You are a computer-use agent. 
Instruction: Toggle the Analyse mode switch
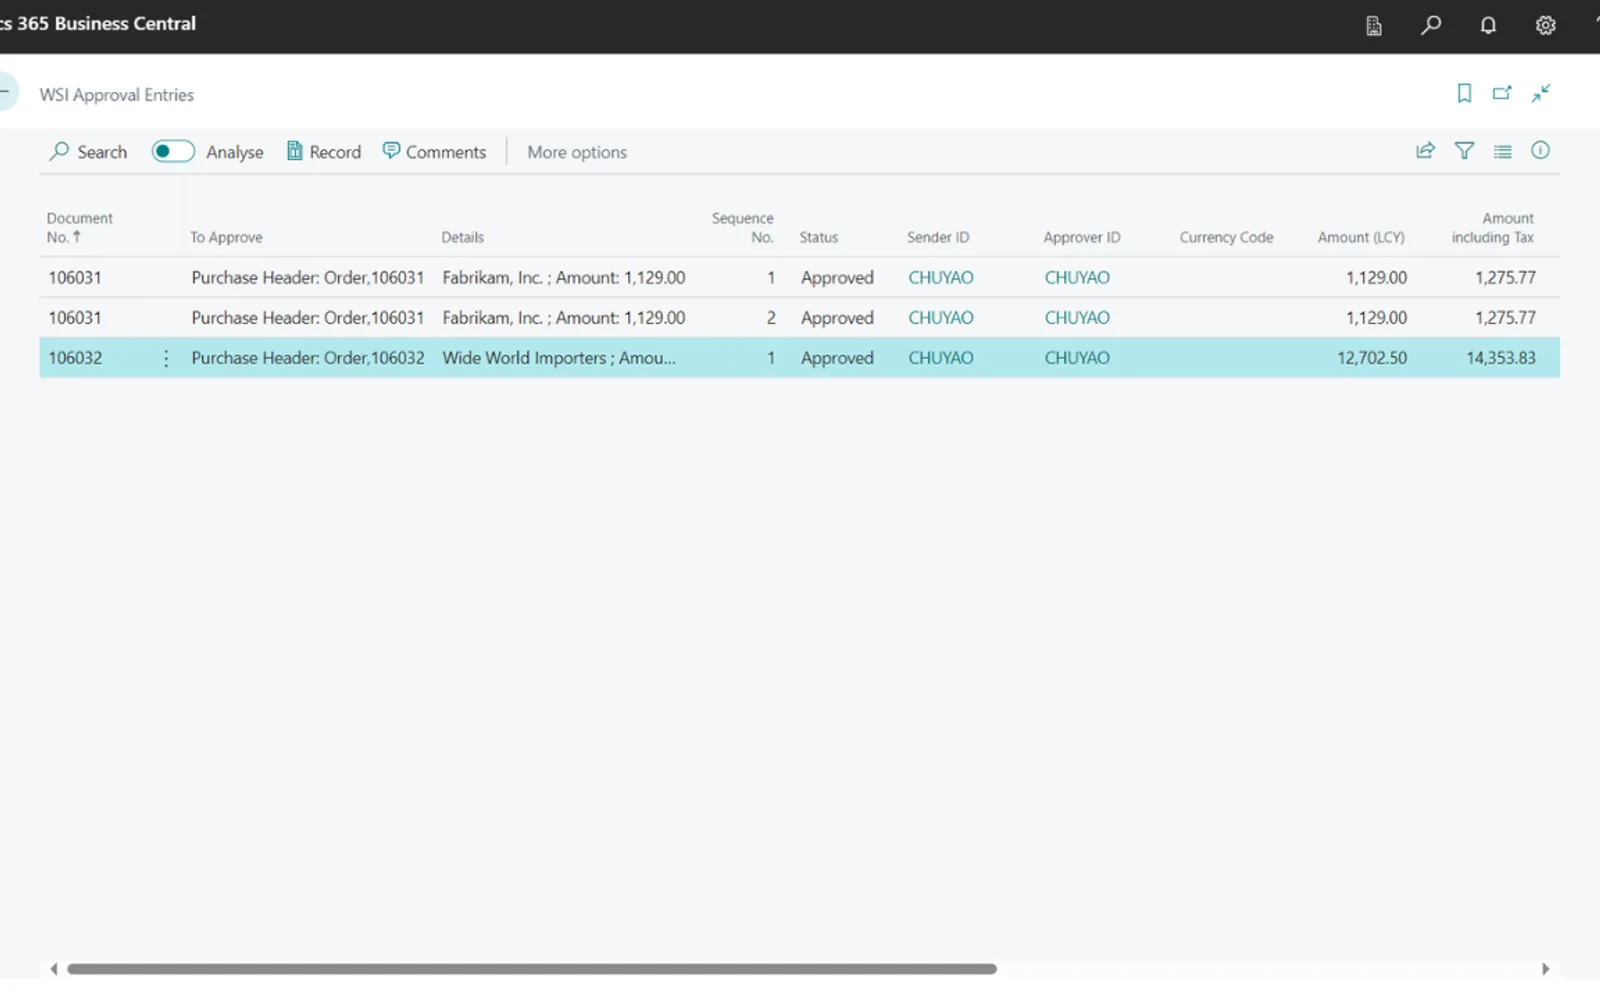(x=173, y=152)
